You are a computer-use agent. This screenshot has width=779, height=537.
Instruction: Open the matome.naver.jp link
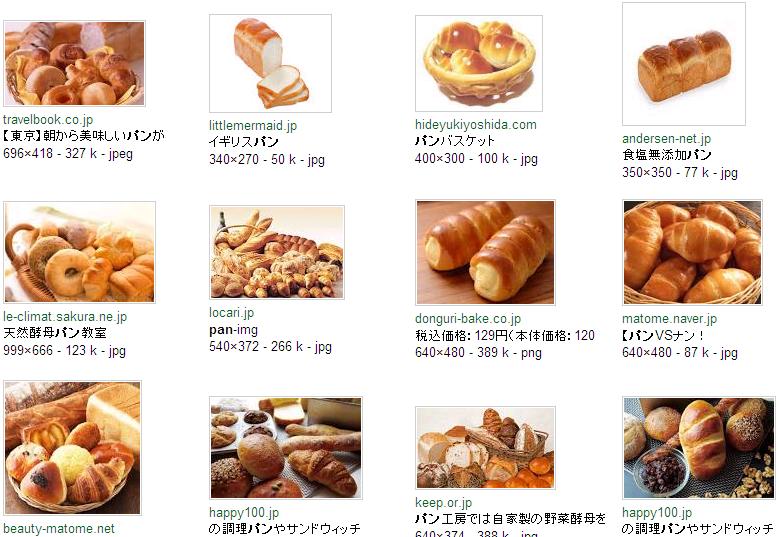[669, 318]
